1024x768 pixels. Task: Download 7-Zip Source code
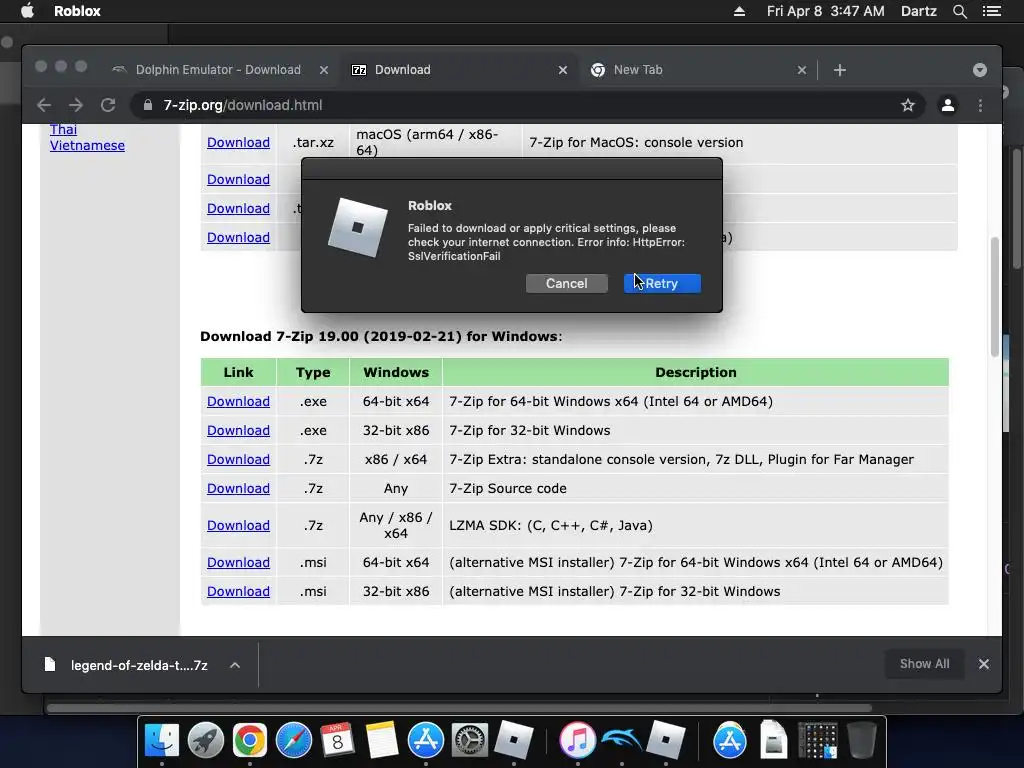[x=238, y=488]
